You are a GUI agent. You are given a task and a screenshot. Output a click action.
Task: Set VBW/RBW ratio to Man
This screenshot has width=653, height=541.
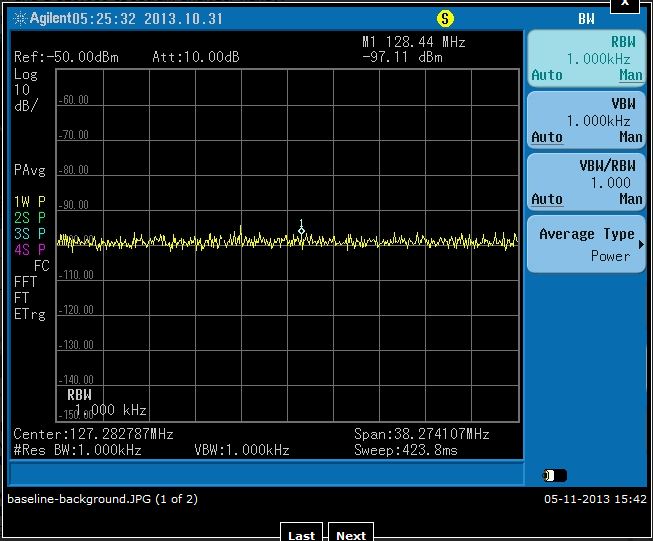[631, 199]
